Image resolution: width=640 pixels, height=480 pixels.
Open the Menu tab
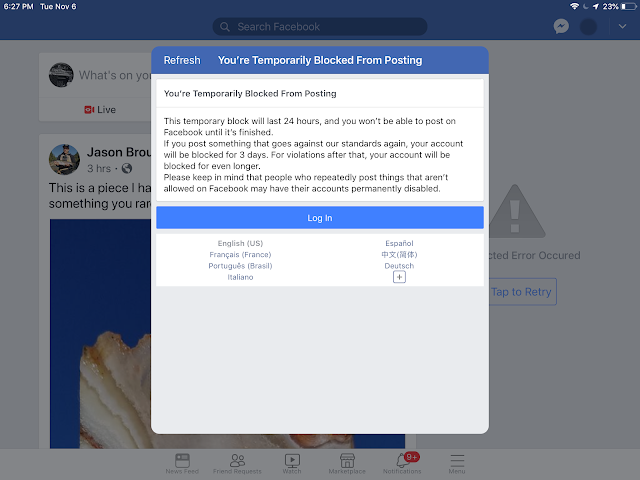[457, 464]
